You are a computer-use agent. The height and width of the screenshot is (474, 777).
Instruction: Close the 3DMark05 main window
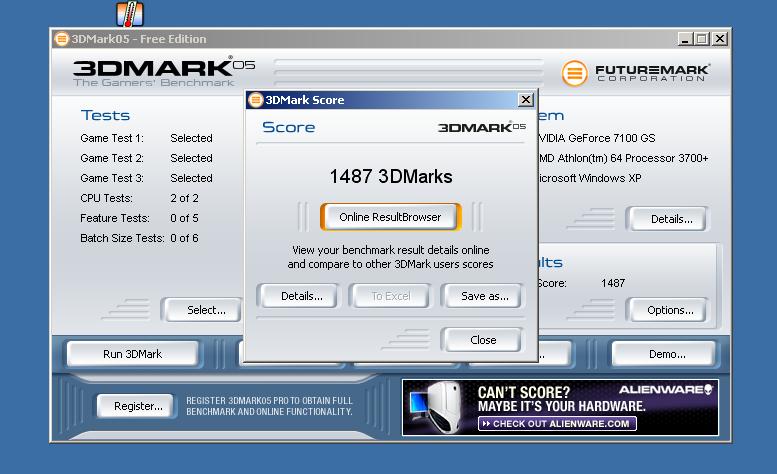pyautogui.click(x=720, y=39)
